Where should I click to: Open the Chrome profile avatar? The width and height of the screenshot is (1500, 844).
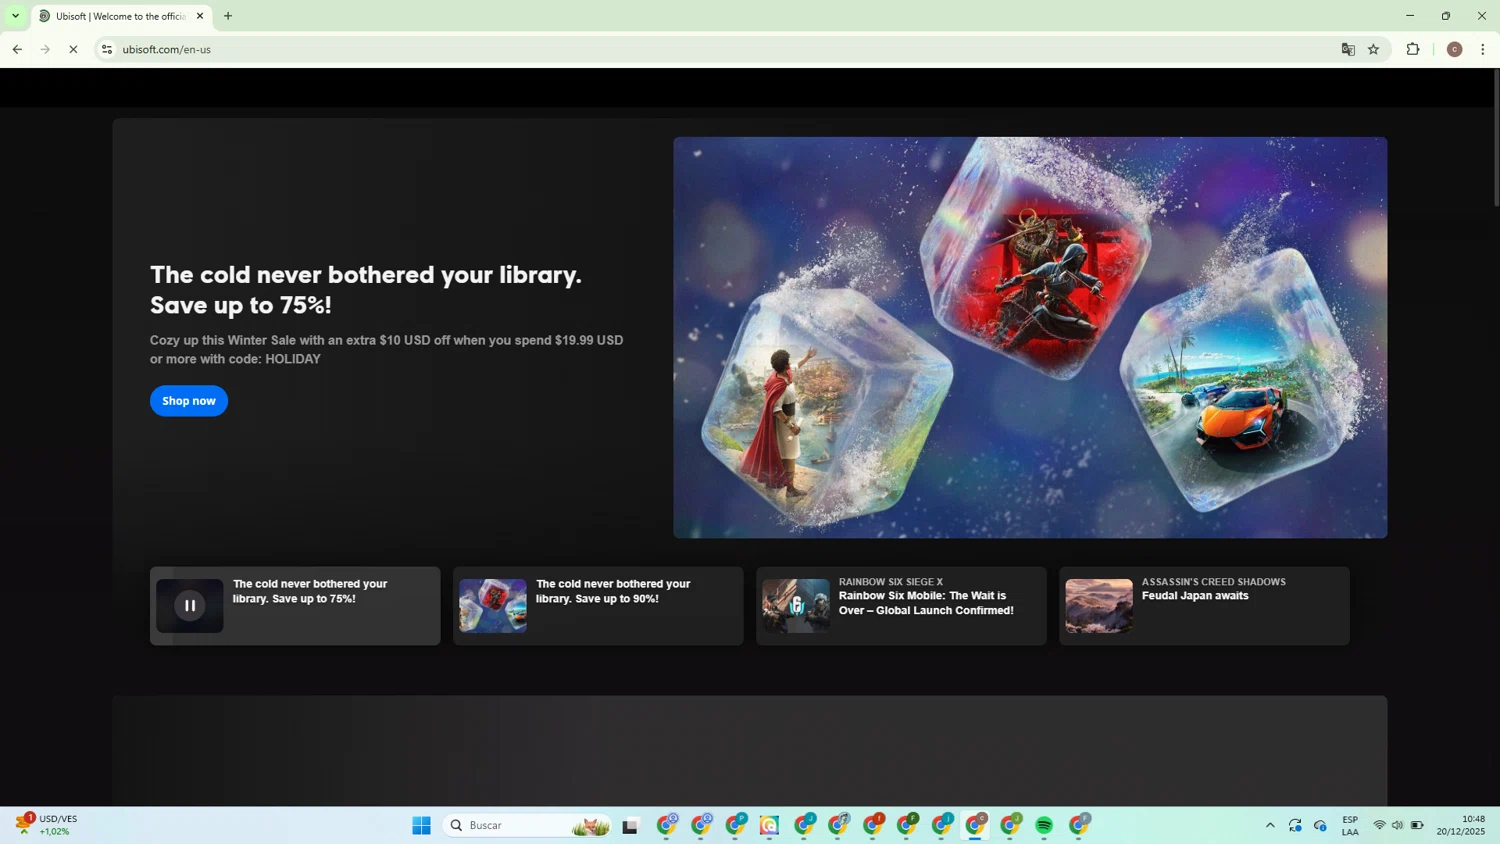[x=1455, y=49]
